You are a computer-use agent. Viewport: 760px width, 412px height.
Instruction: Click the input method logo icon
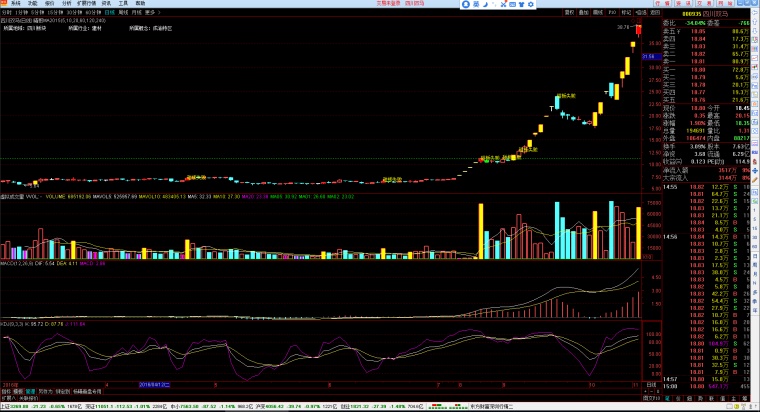467,4
